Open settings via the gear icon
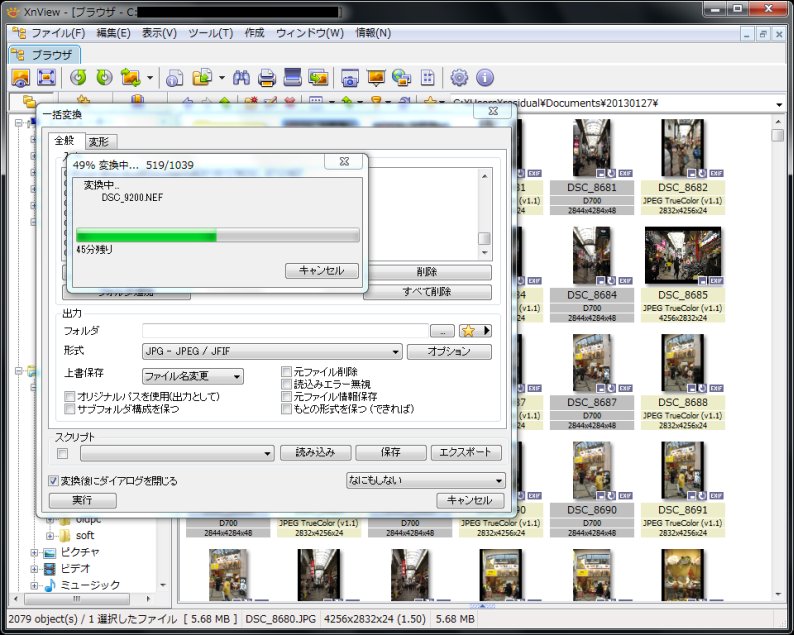The image size is (794, 635). pos(459,77)
